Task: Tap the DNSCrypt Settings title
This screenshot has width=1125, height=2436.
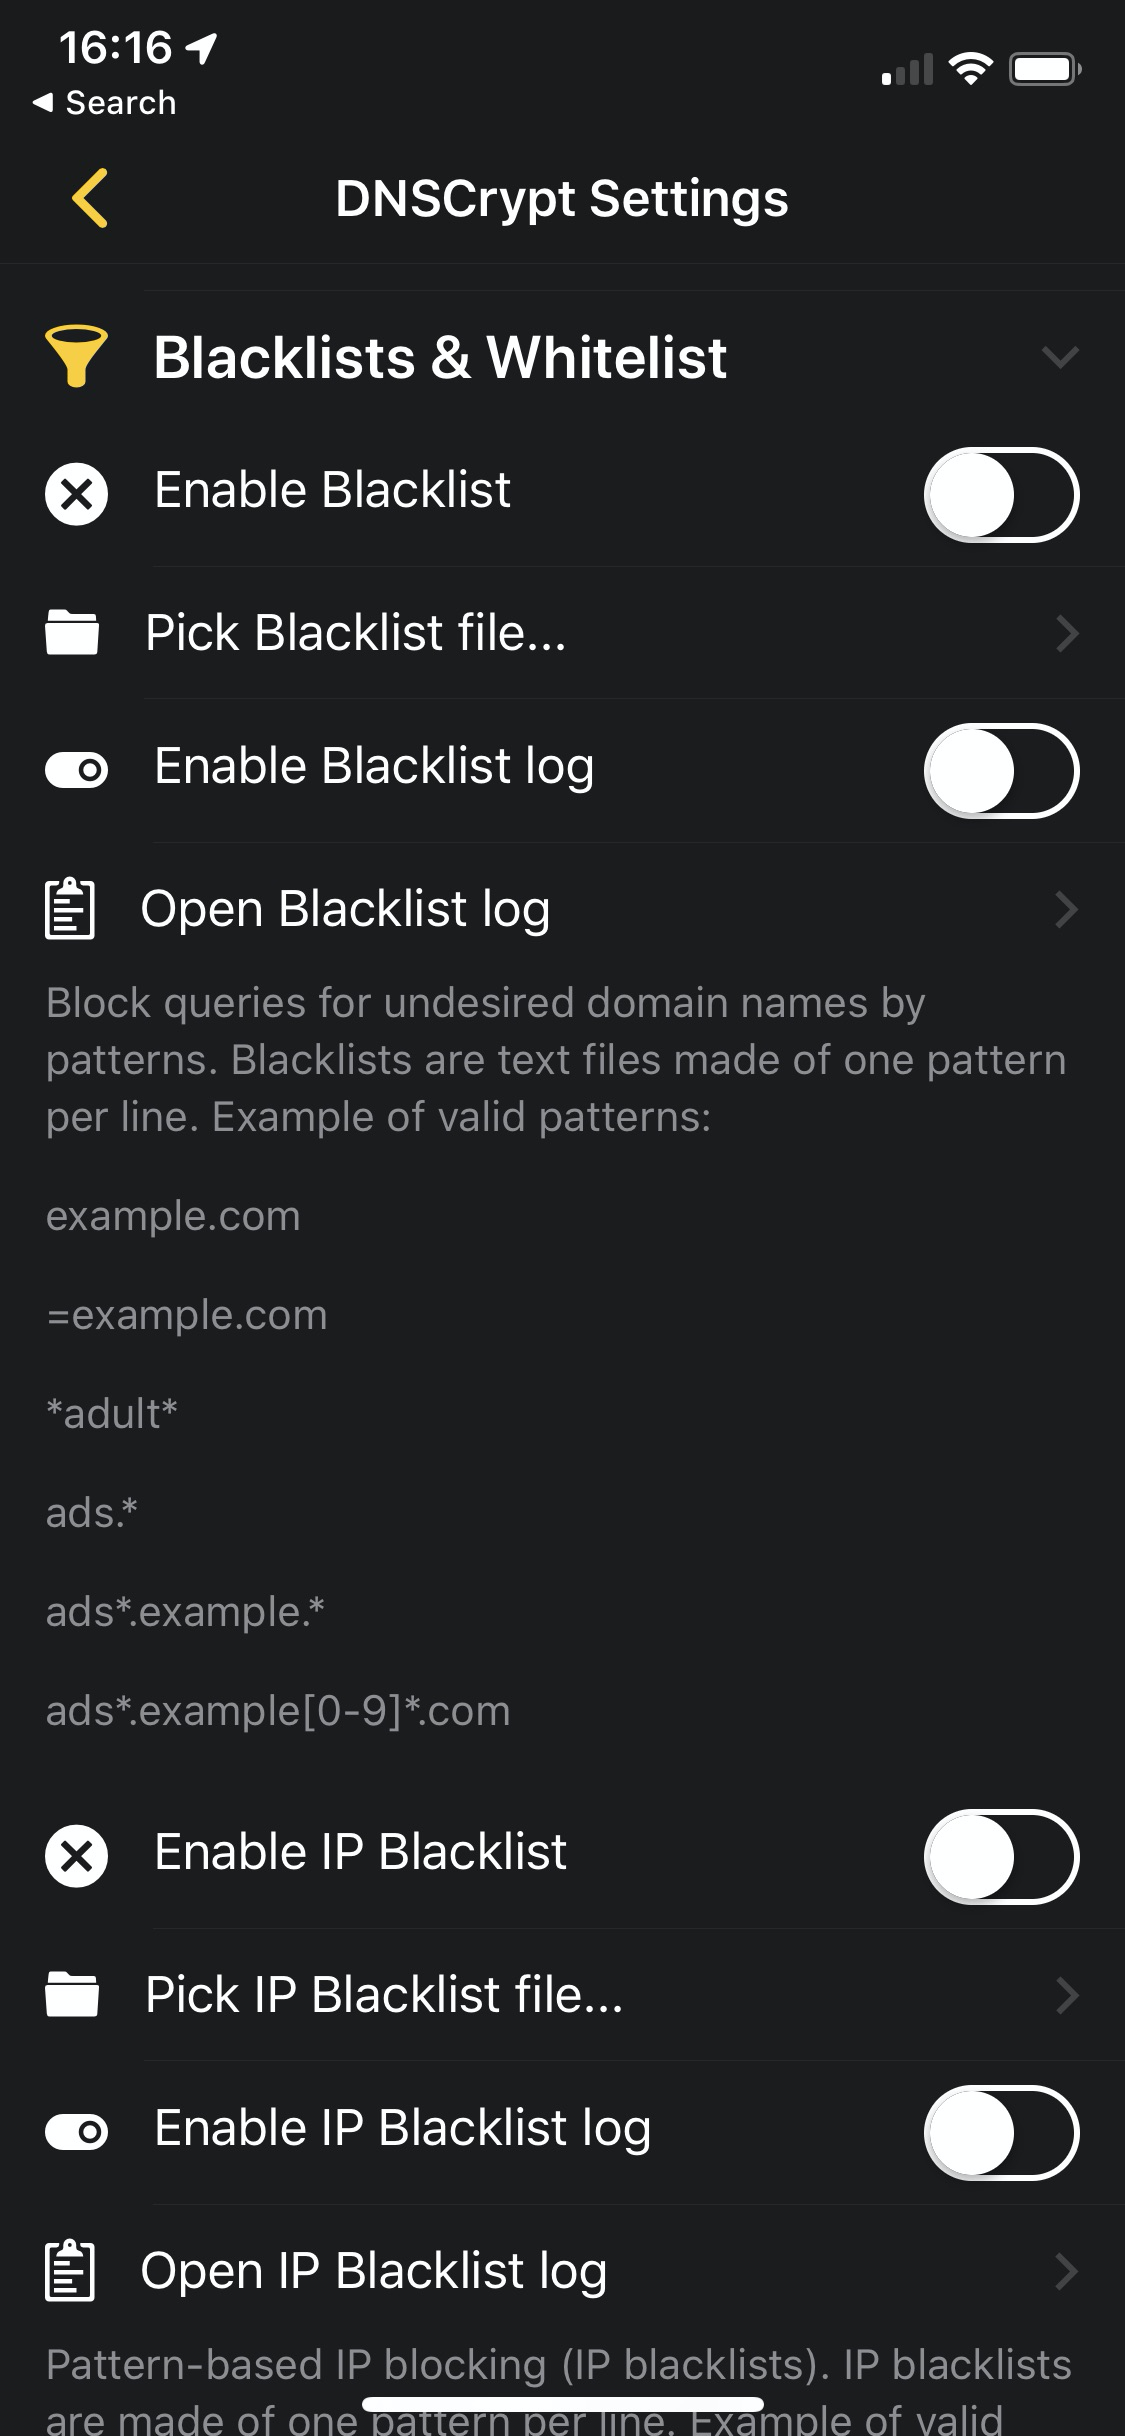Action: coord(562,197)
